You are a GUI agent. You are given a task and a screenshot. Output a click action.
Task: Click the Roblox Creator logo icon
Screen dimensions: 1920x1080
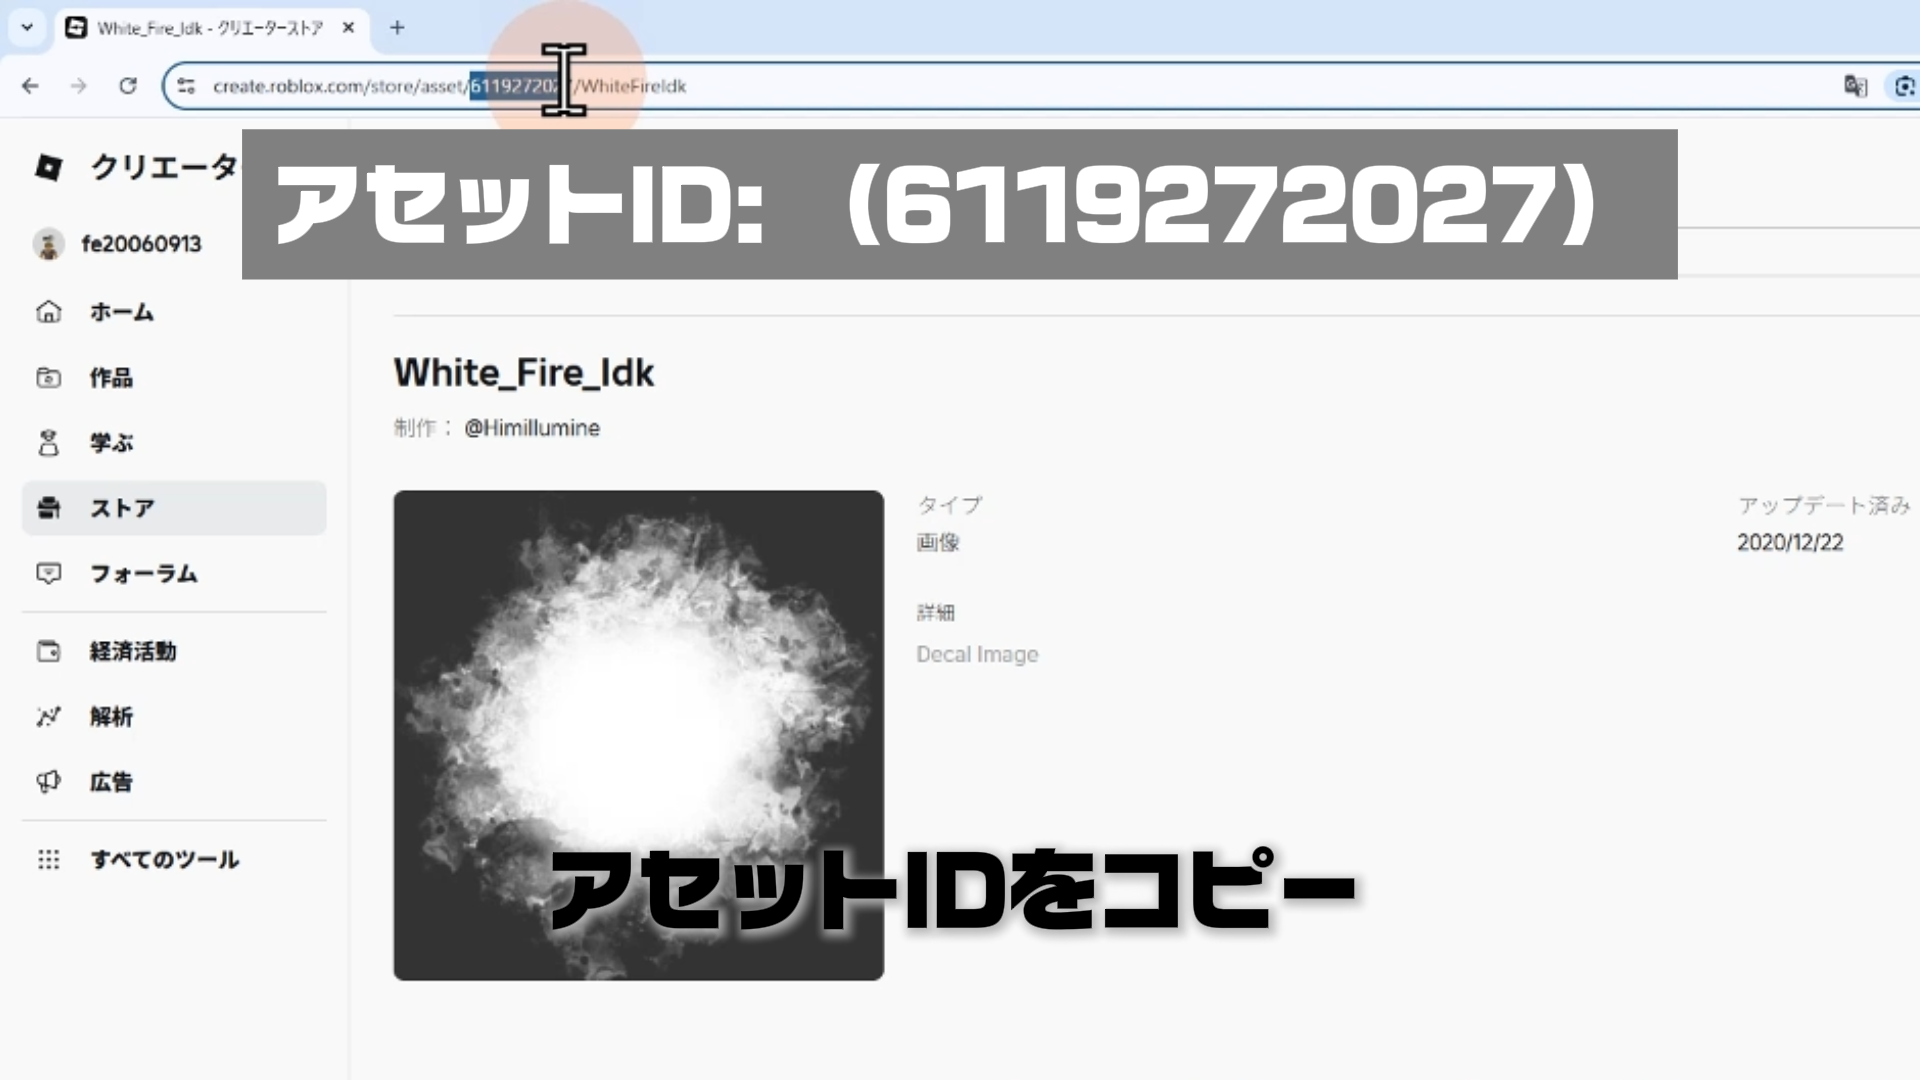[48, 167]
